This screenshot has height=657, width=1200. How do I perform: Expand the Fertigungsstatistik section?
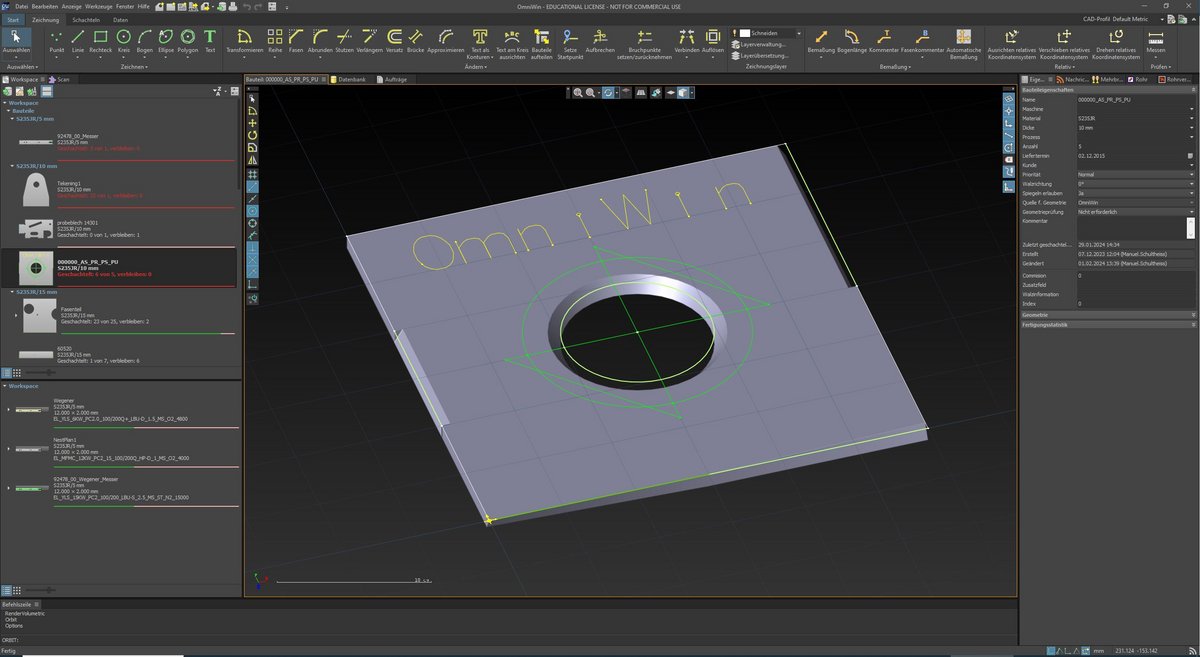[1107, 325]
